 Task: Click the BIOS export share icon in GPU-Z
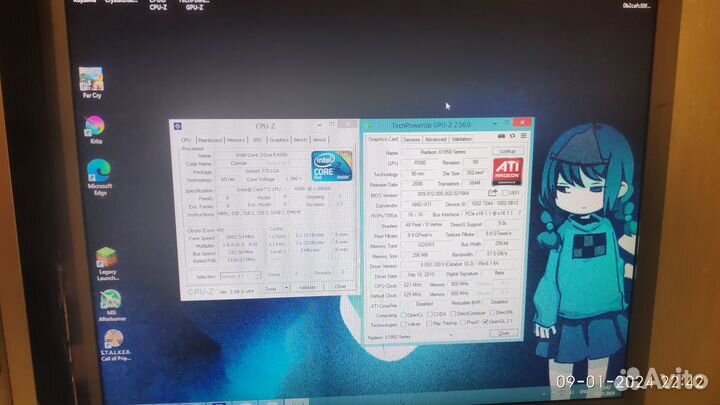point(491,192)
